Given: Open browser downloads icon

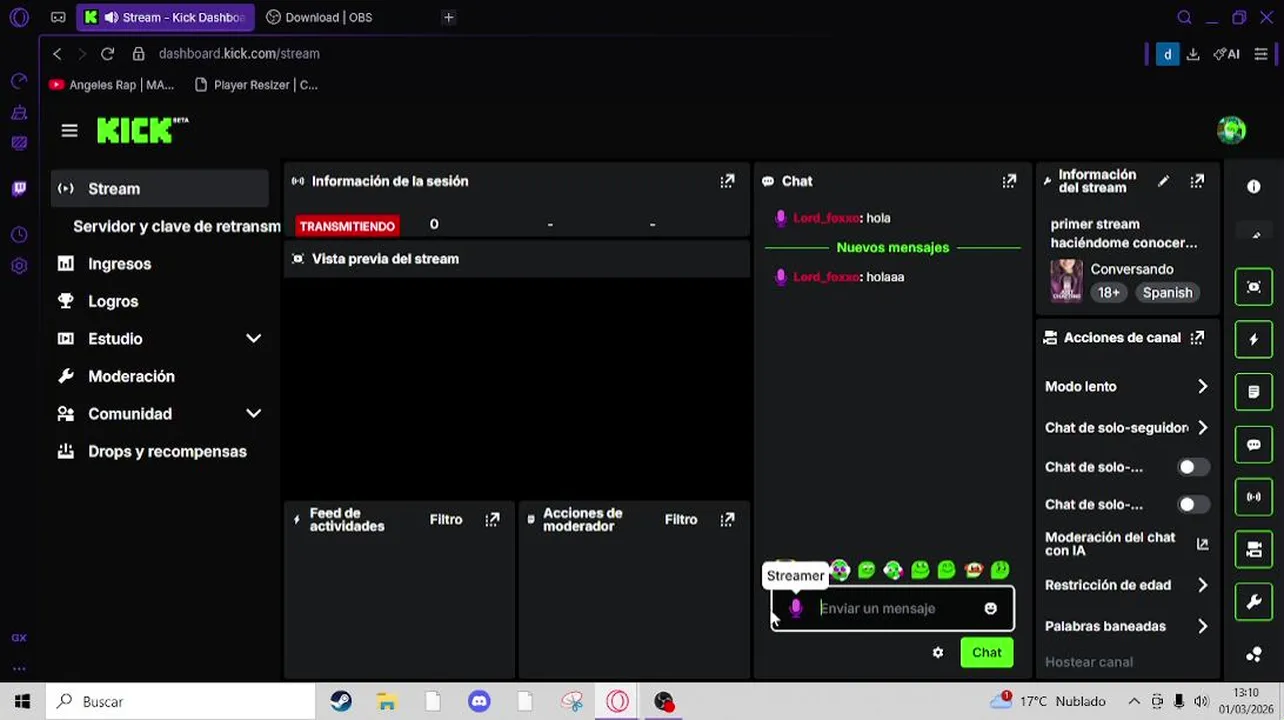Looking at the screenshot, I should (1193, 54).
